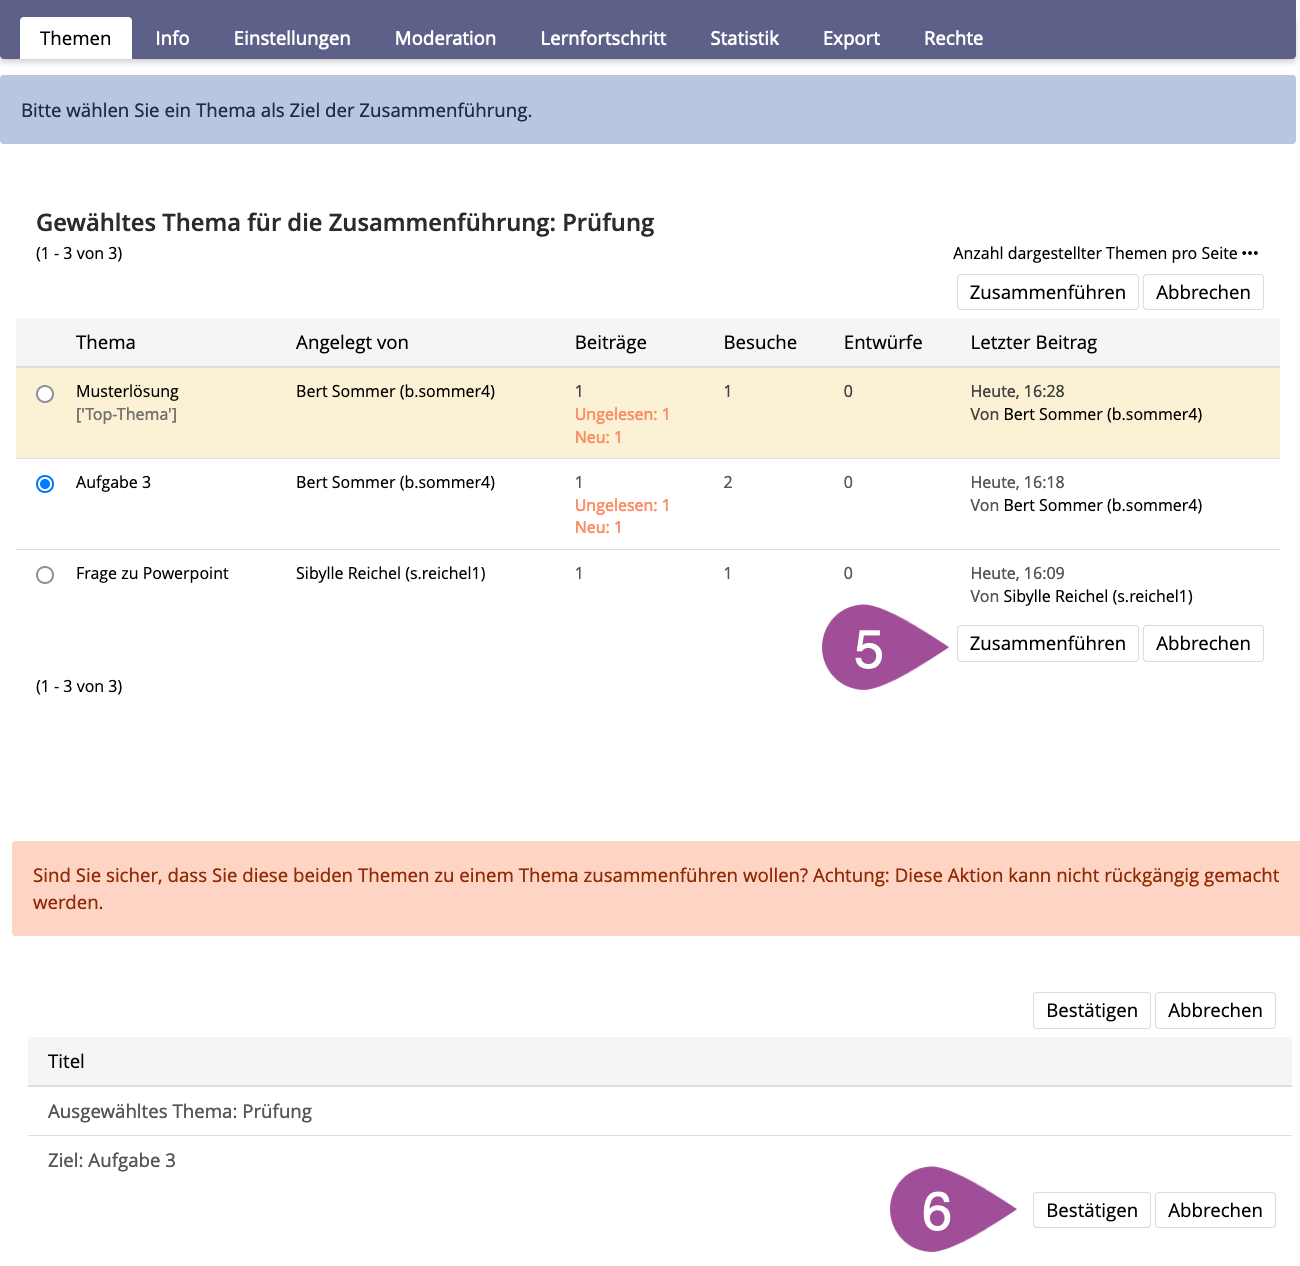This screenshot has width=1300, height=1266.
Task: Select the Frage zu Powerpoint radio button
Action: 45,575
